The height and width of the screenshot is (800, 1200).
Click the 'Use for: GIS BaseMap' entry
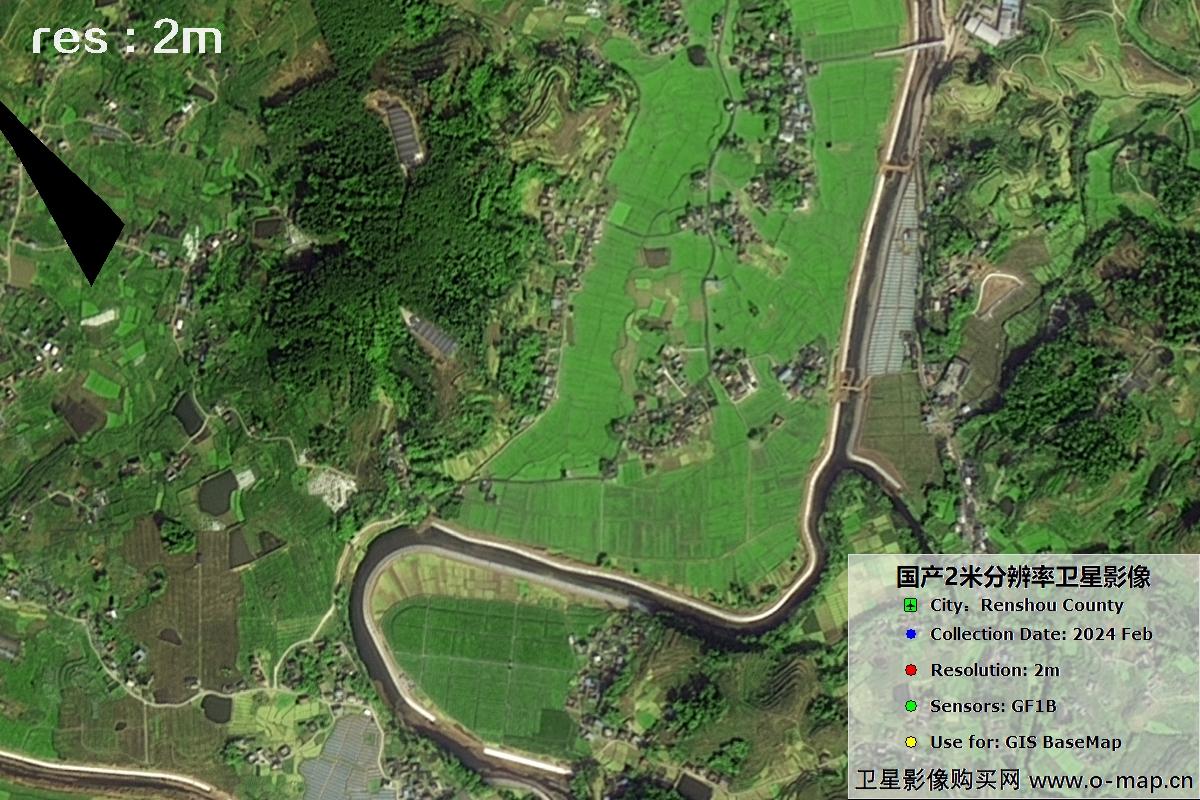point(1025,742)
